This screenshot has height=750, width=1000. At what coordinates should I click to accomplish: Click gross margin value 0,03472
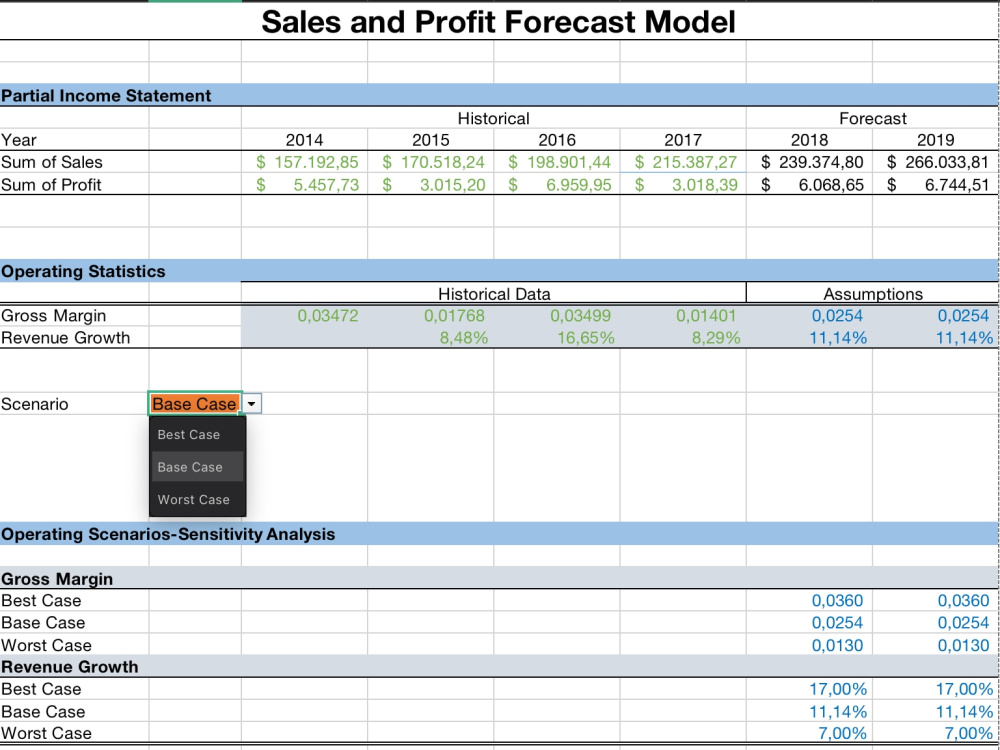tap(328, 315)
